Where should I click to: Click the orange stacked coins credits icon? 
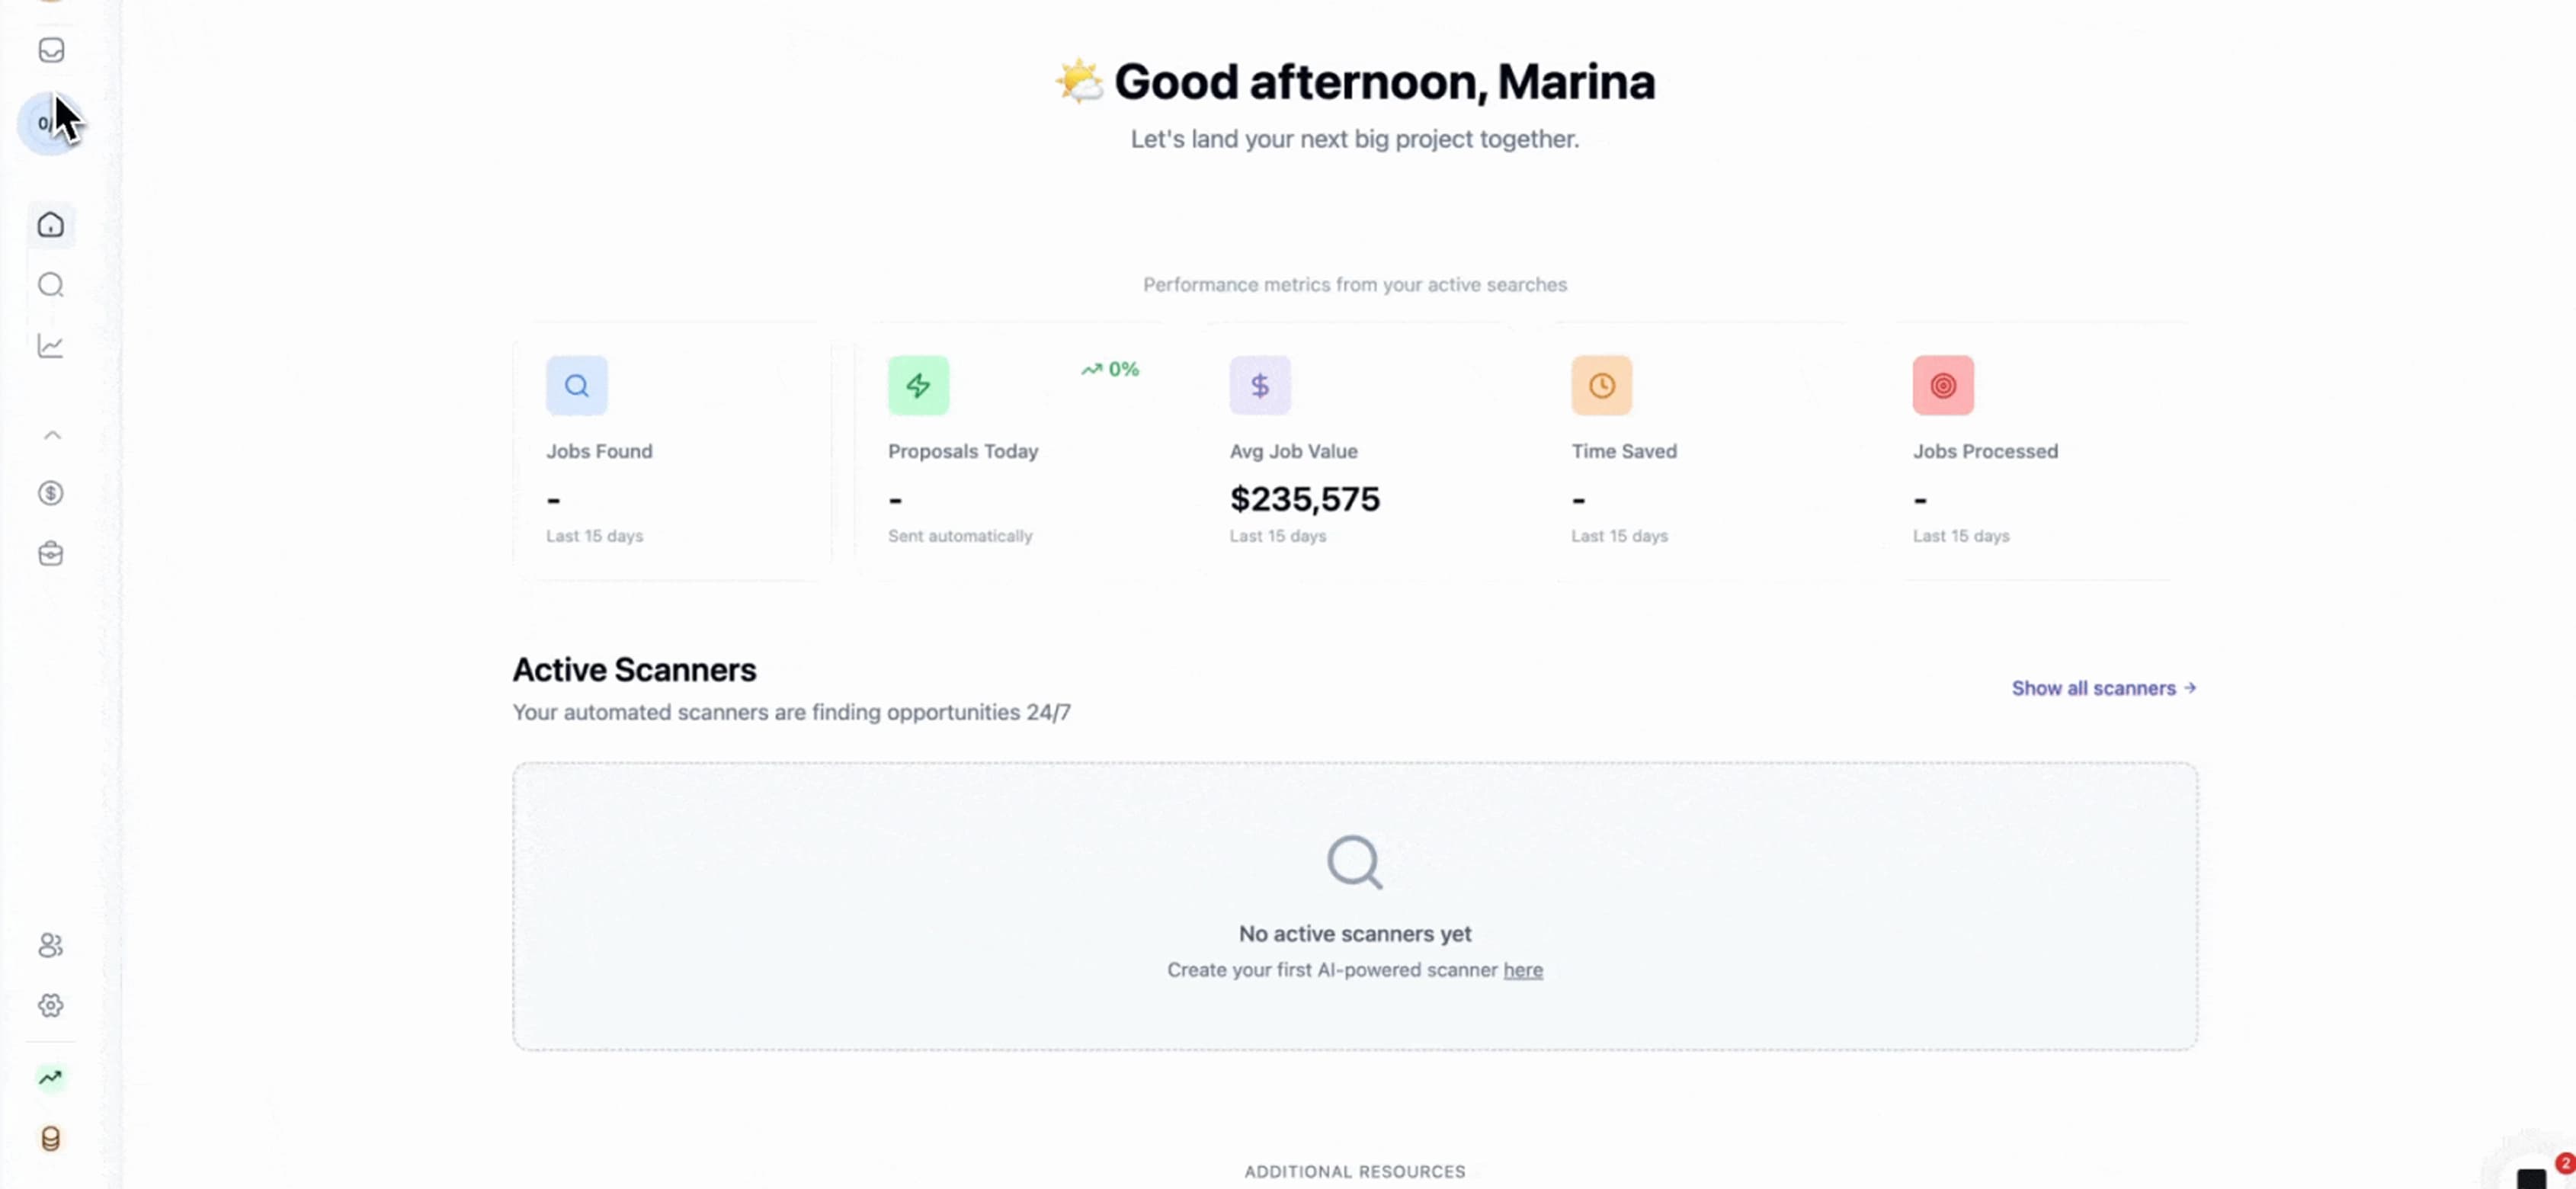click(51, 1138)
